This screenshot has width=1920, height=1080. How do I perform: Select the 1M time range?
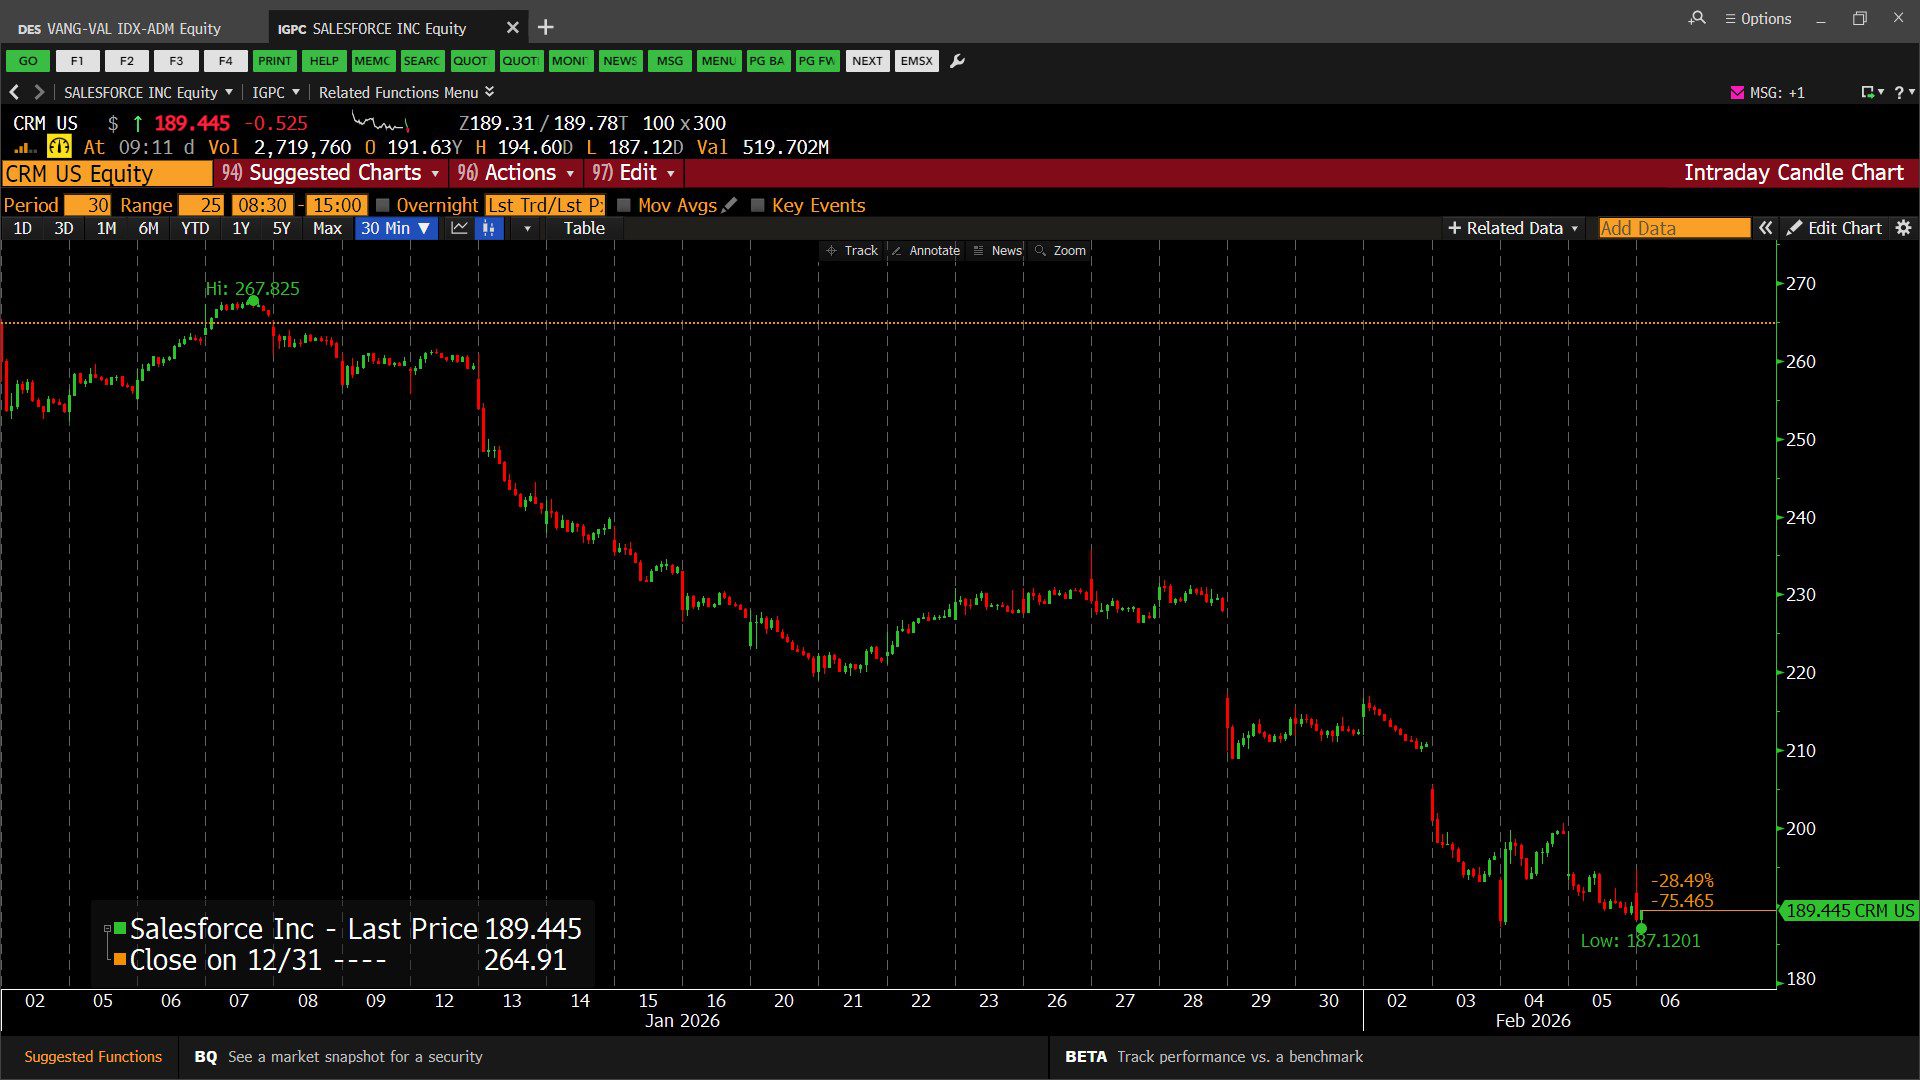tap(106, 228)
